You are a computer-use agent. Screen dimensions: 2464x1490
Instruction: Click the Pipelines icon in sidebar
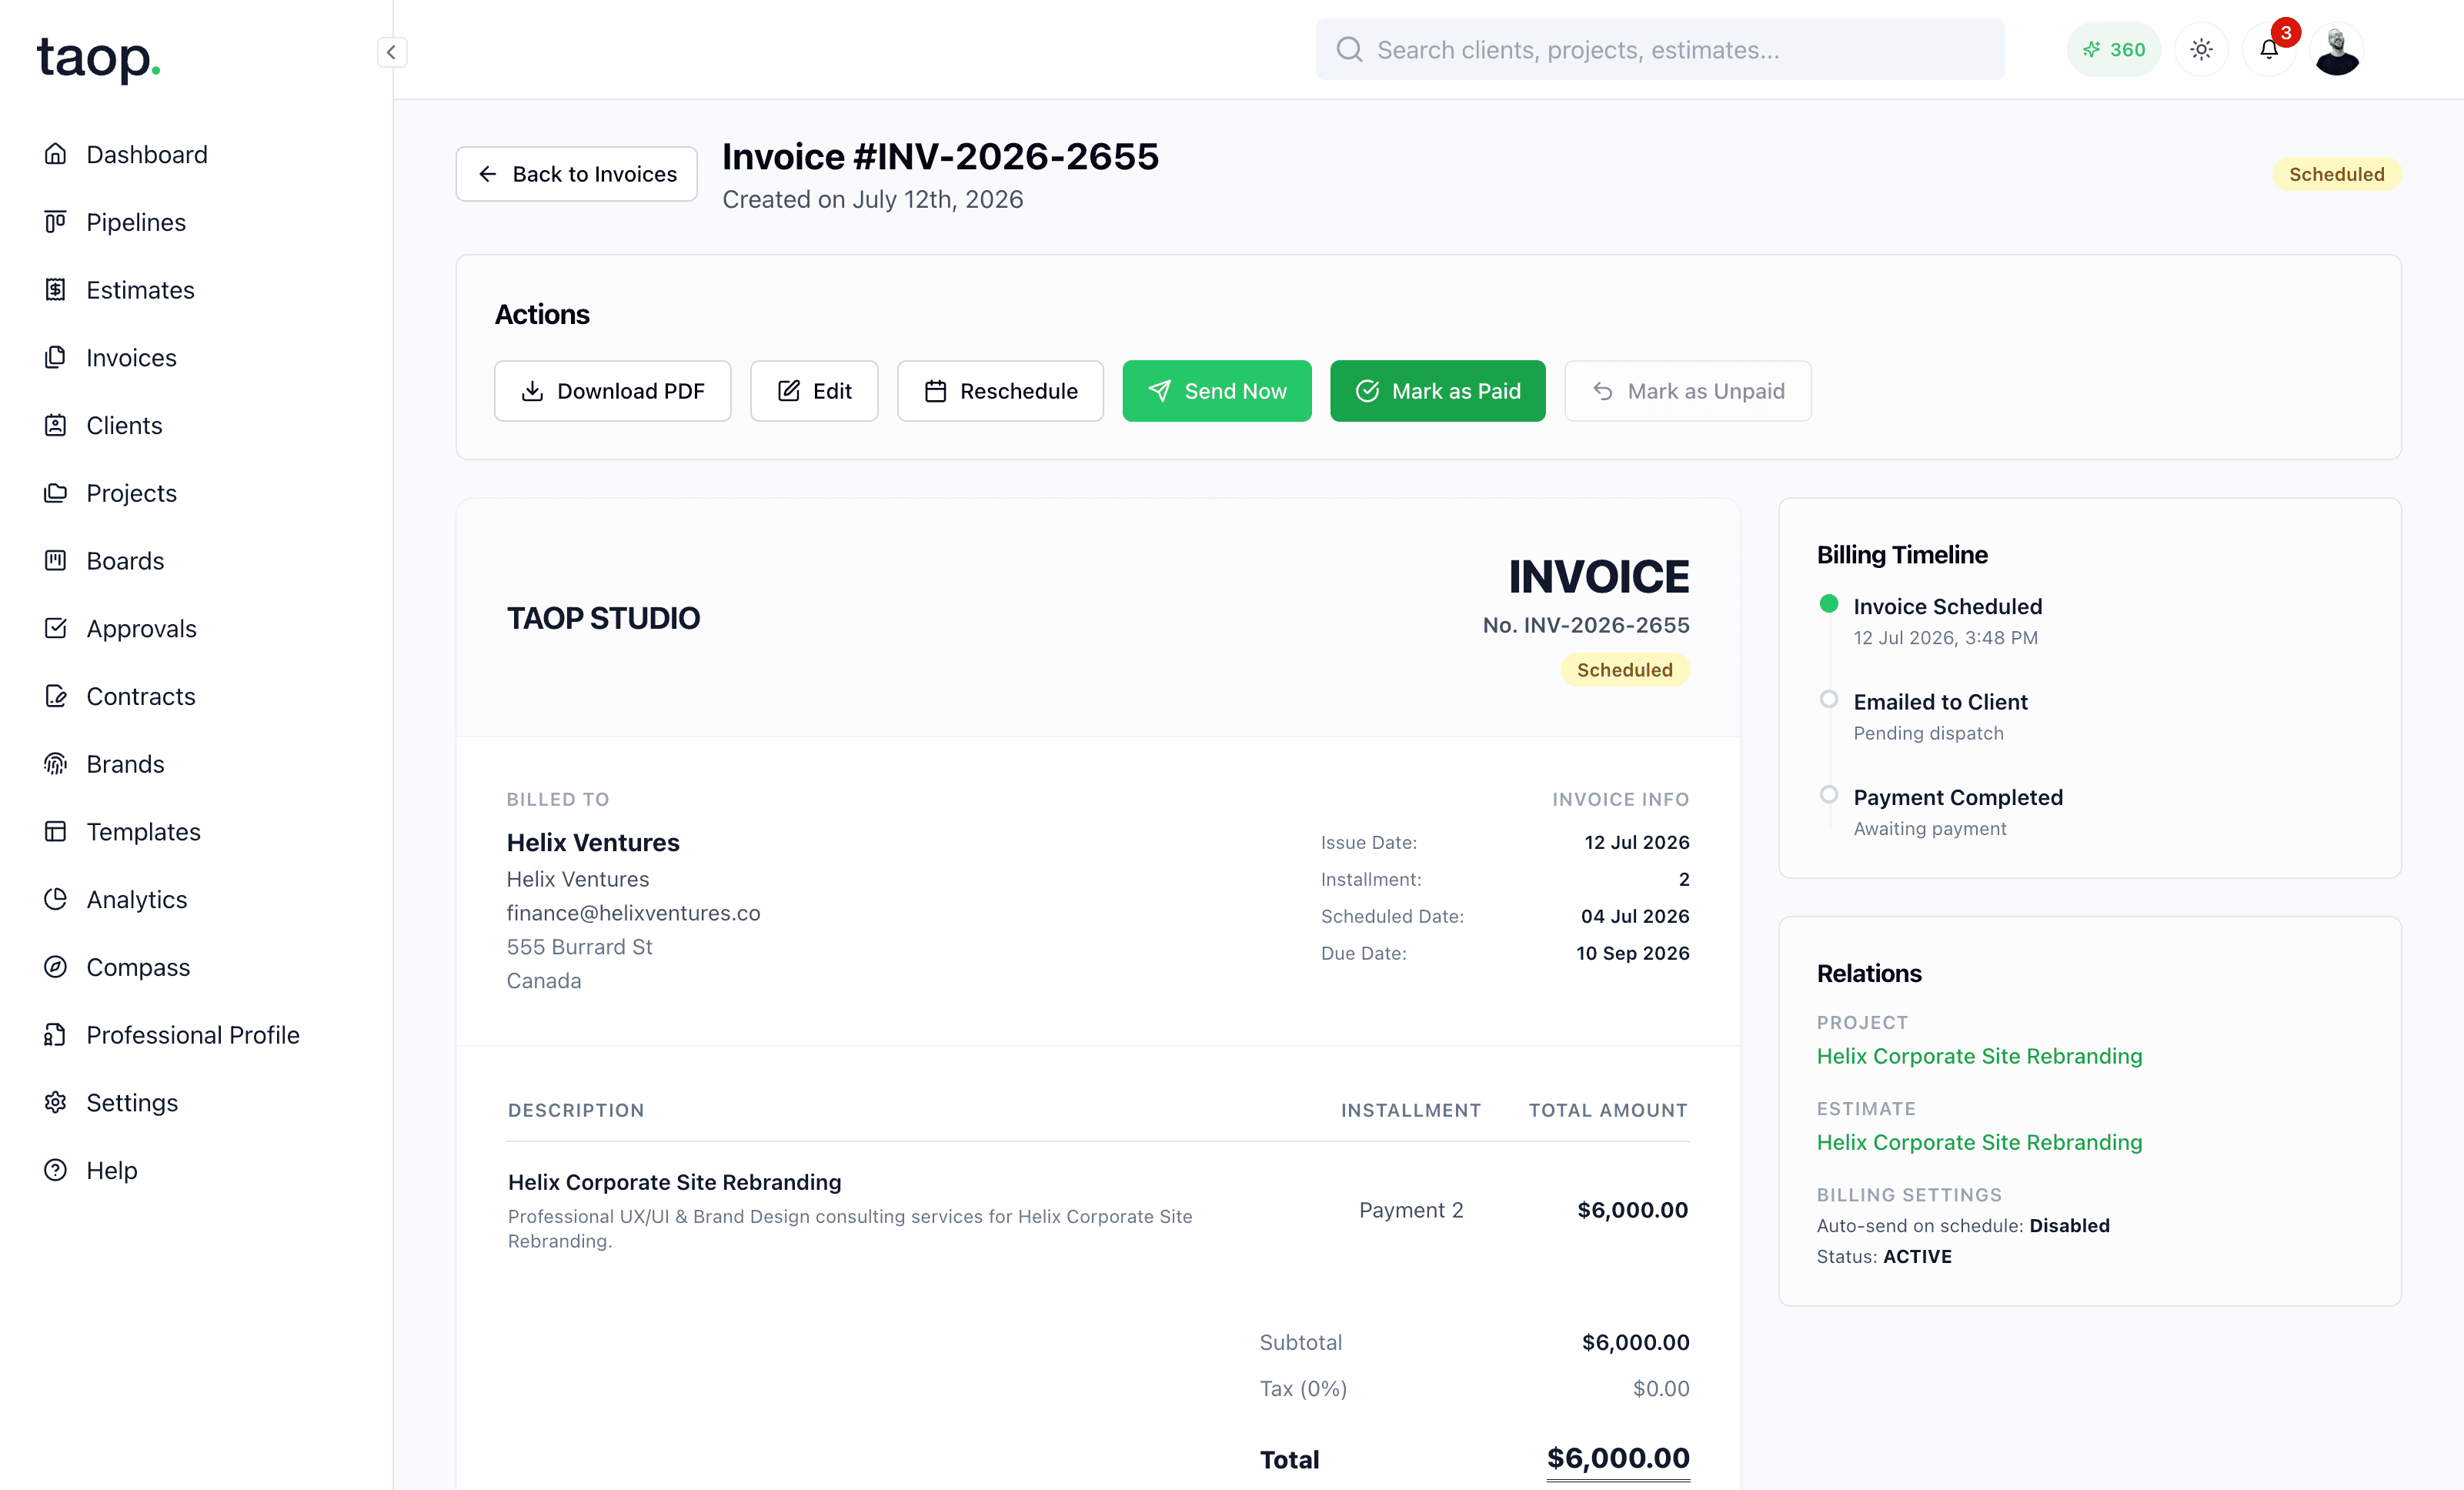56,222
